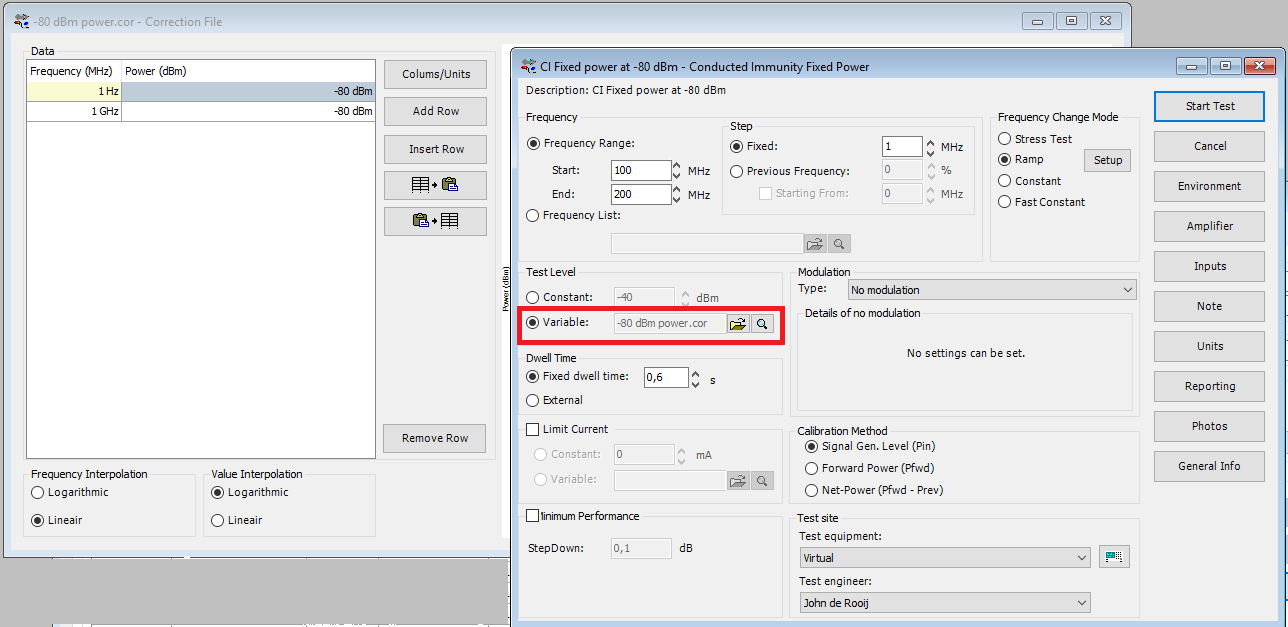Enable the Minimum Performance checkbox
Image resolution: width=1288 pixels, height=627 pixels.
[532, 516]
